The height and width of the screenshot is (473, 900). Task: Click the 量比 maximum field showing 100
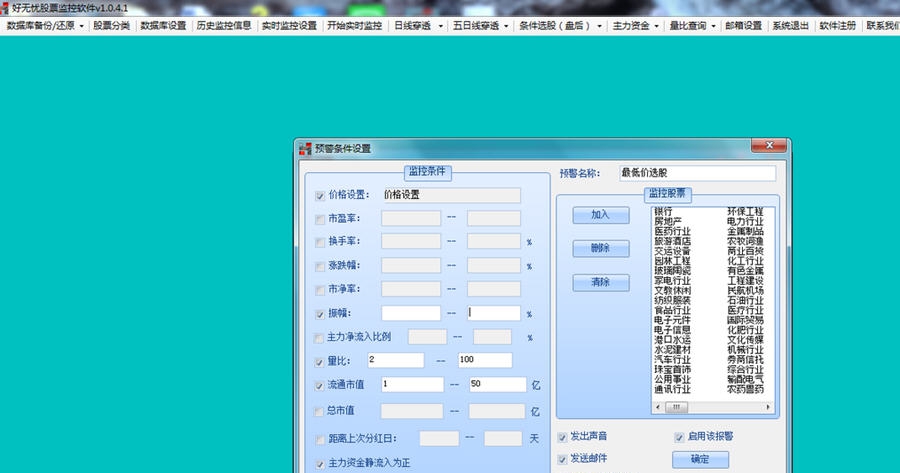click(x=485, y=360)
